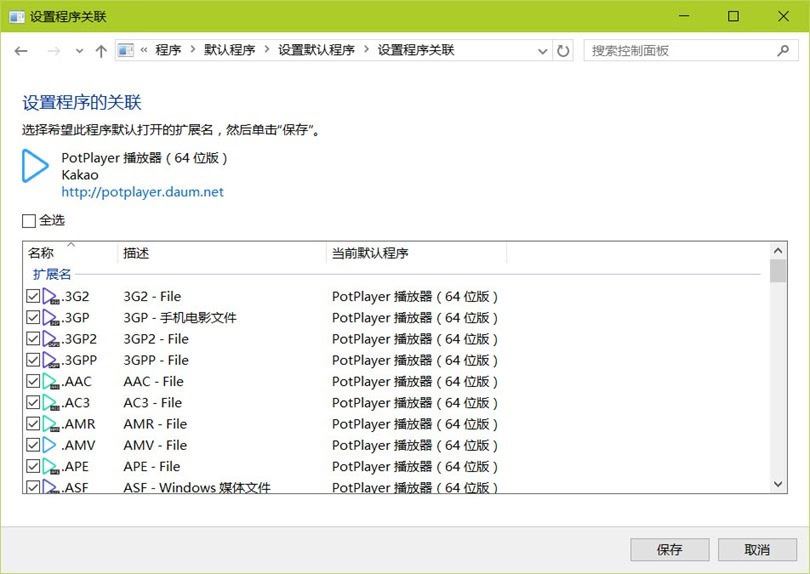Uncheck the .APE extension checkbox
Viewport: 810px width, 574px height.
click(x=33, y=466)
